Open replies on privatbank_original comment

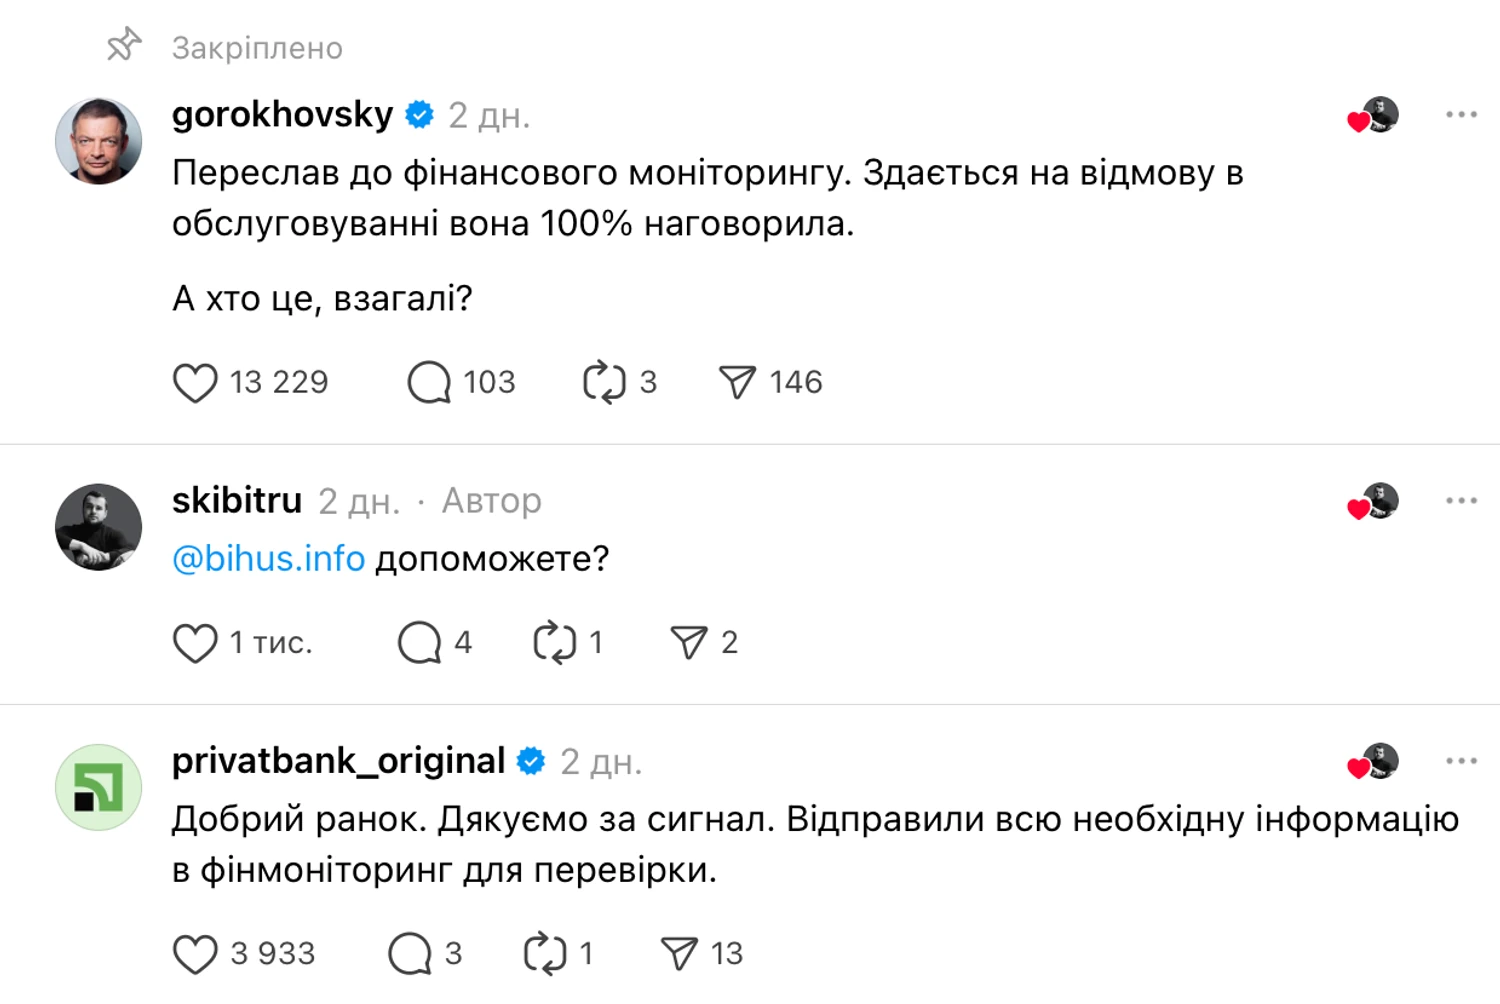pyautogui.click(x=409, y=954)
